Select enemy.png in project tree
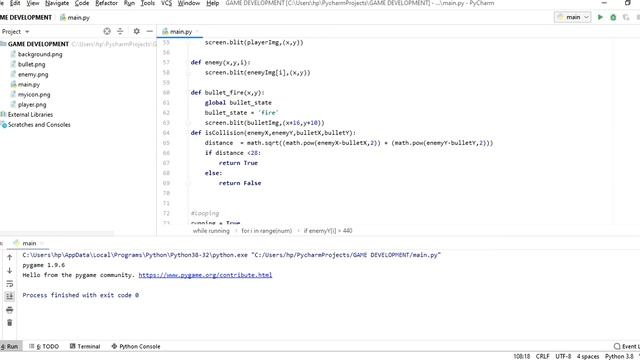Image resolution: width=640 pixels, height=360 pixels. coord(33,74)
